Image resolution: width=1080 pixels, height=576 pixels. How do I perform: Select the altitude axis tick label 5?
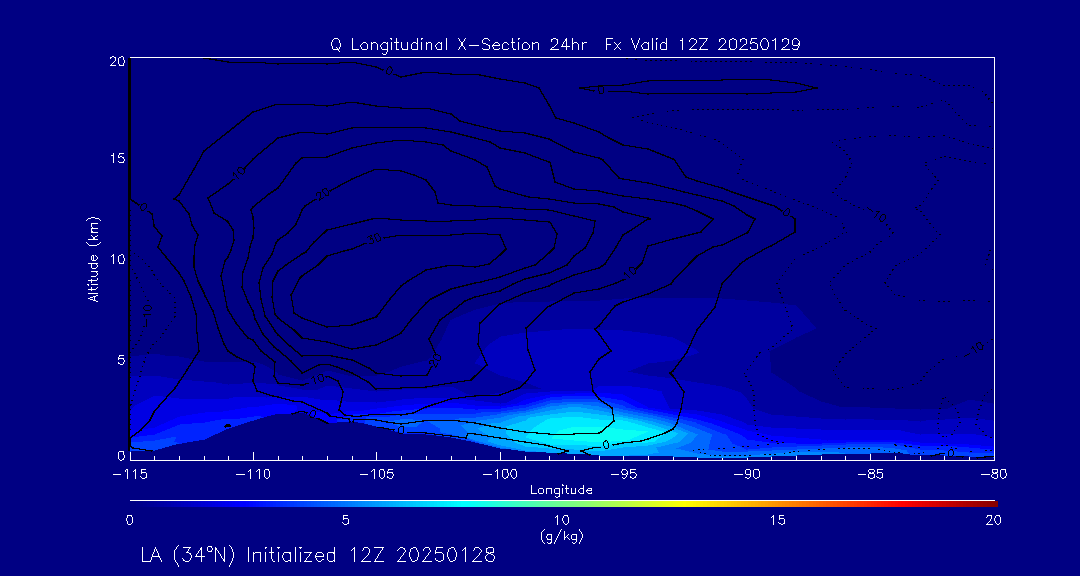(x=120, y=360)
